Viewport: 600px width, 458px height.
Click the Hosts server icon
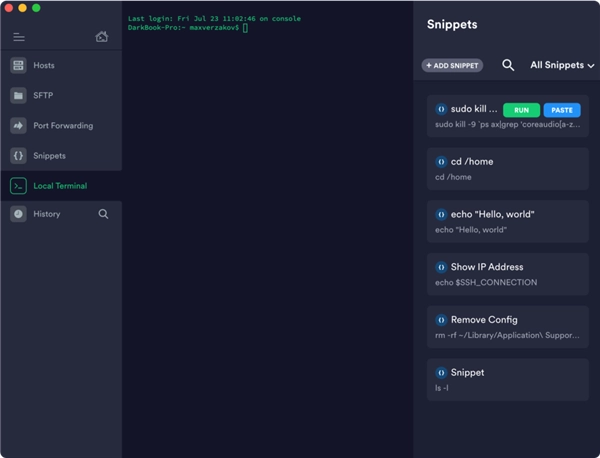18,66
